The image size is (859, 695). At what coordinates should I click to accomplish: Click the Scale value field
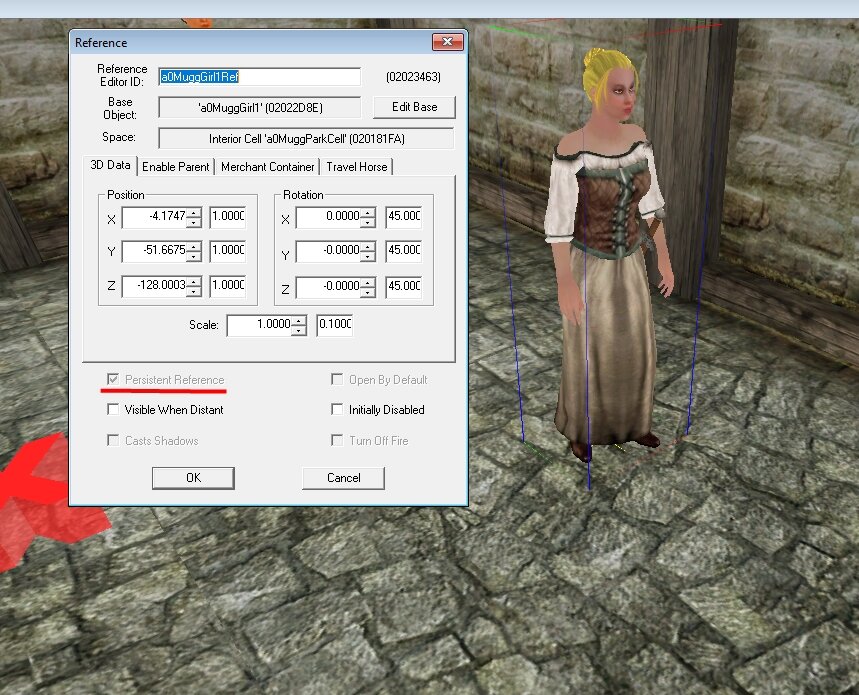260,325
